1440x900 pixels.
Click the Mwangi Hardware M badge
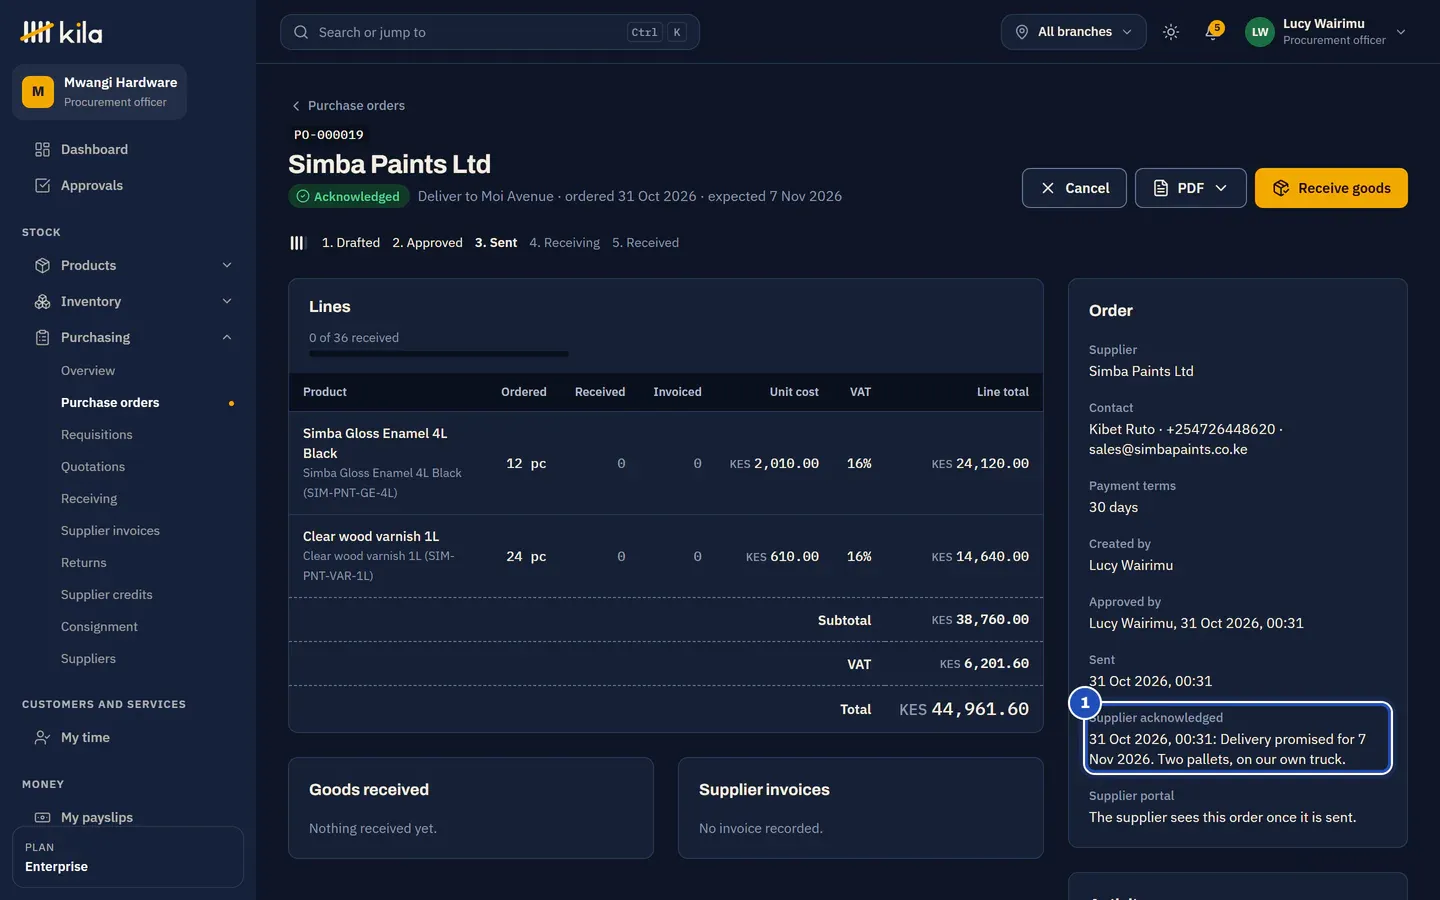coord(38,92)
